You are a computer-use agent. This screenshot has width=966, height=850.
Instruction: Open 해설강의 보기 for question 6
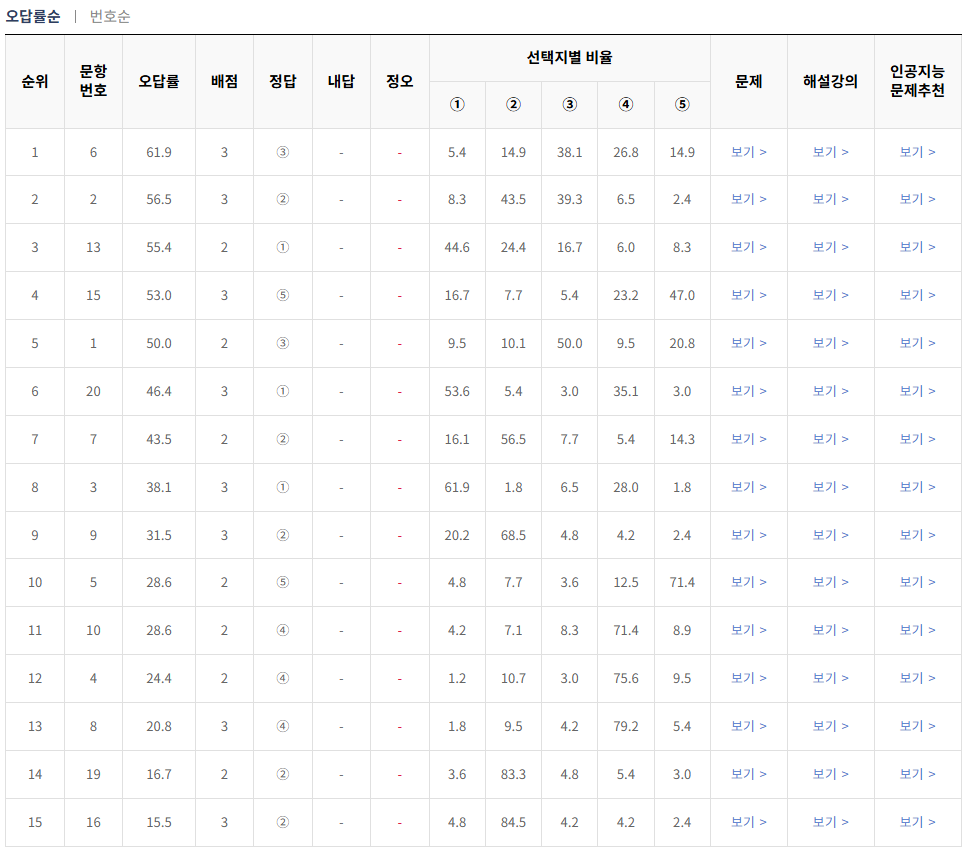(x=831, y=152)
